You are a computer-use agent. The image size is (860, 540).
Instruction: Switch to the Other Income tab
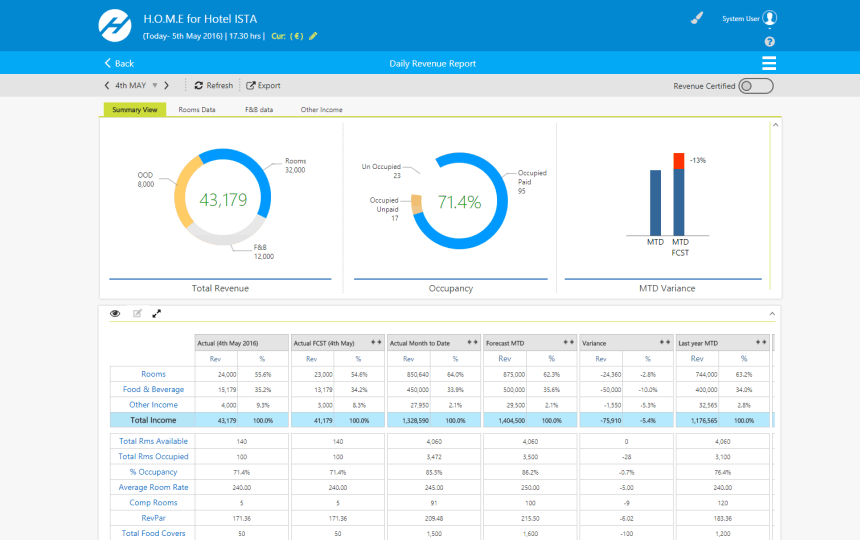321,110
